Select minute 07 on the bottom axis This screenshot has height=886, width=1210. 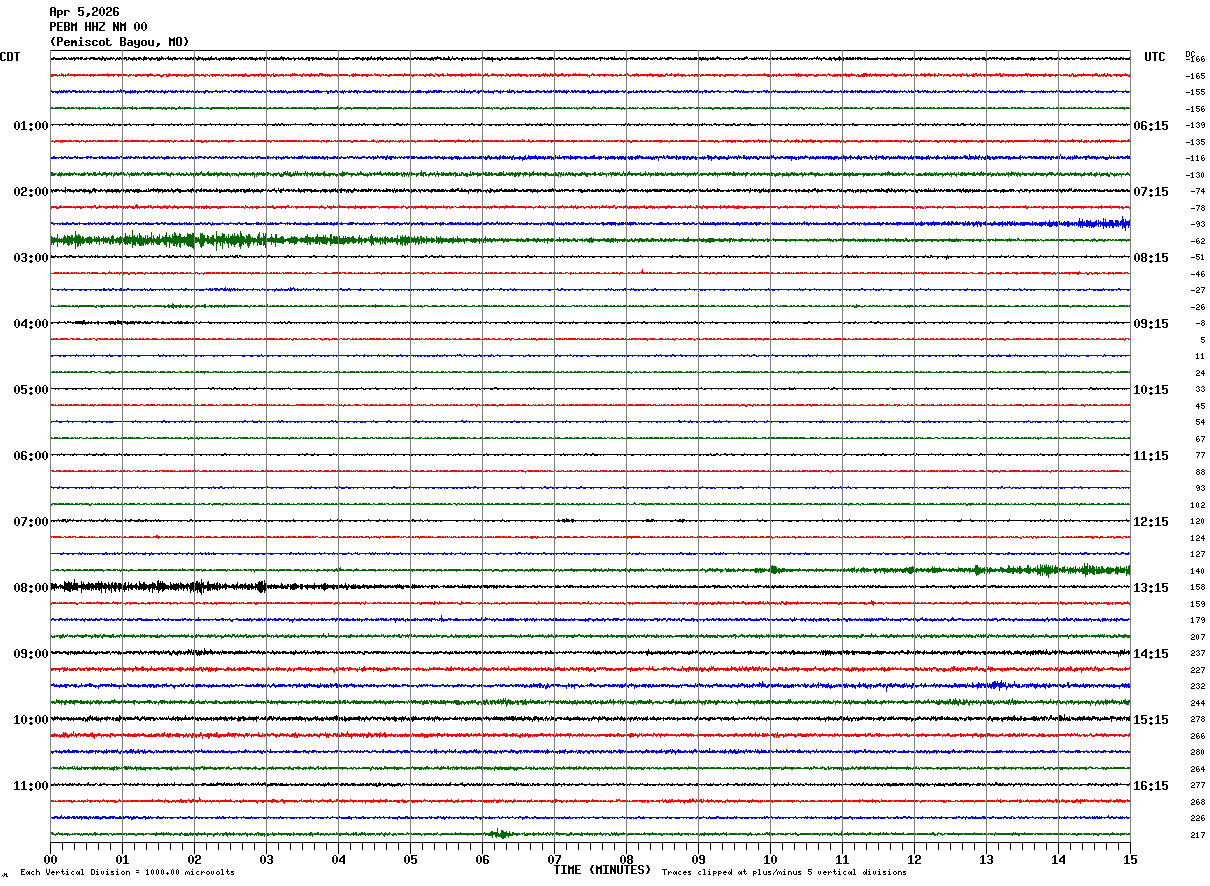click(554, 859)
